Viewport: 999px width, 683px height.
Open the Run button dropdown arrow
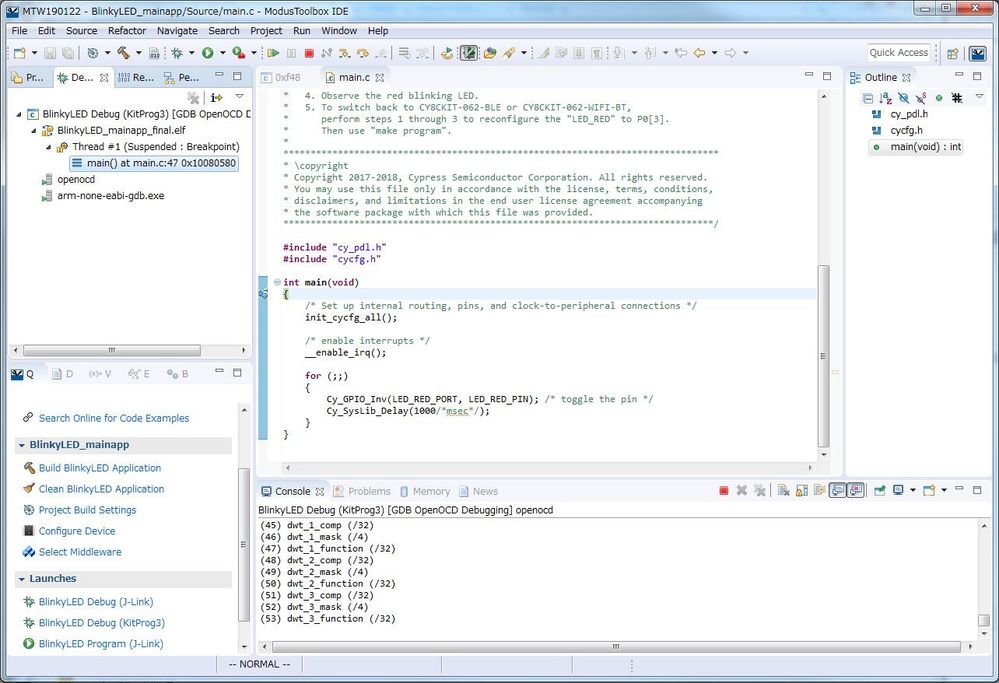click(x=222, y=51)
